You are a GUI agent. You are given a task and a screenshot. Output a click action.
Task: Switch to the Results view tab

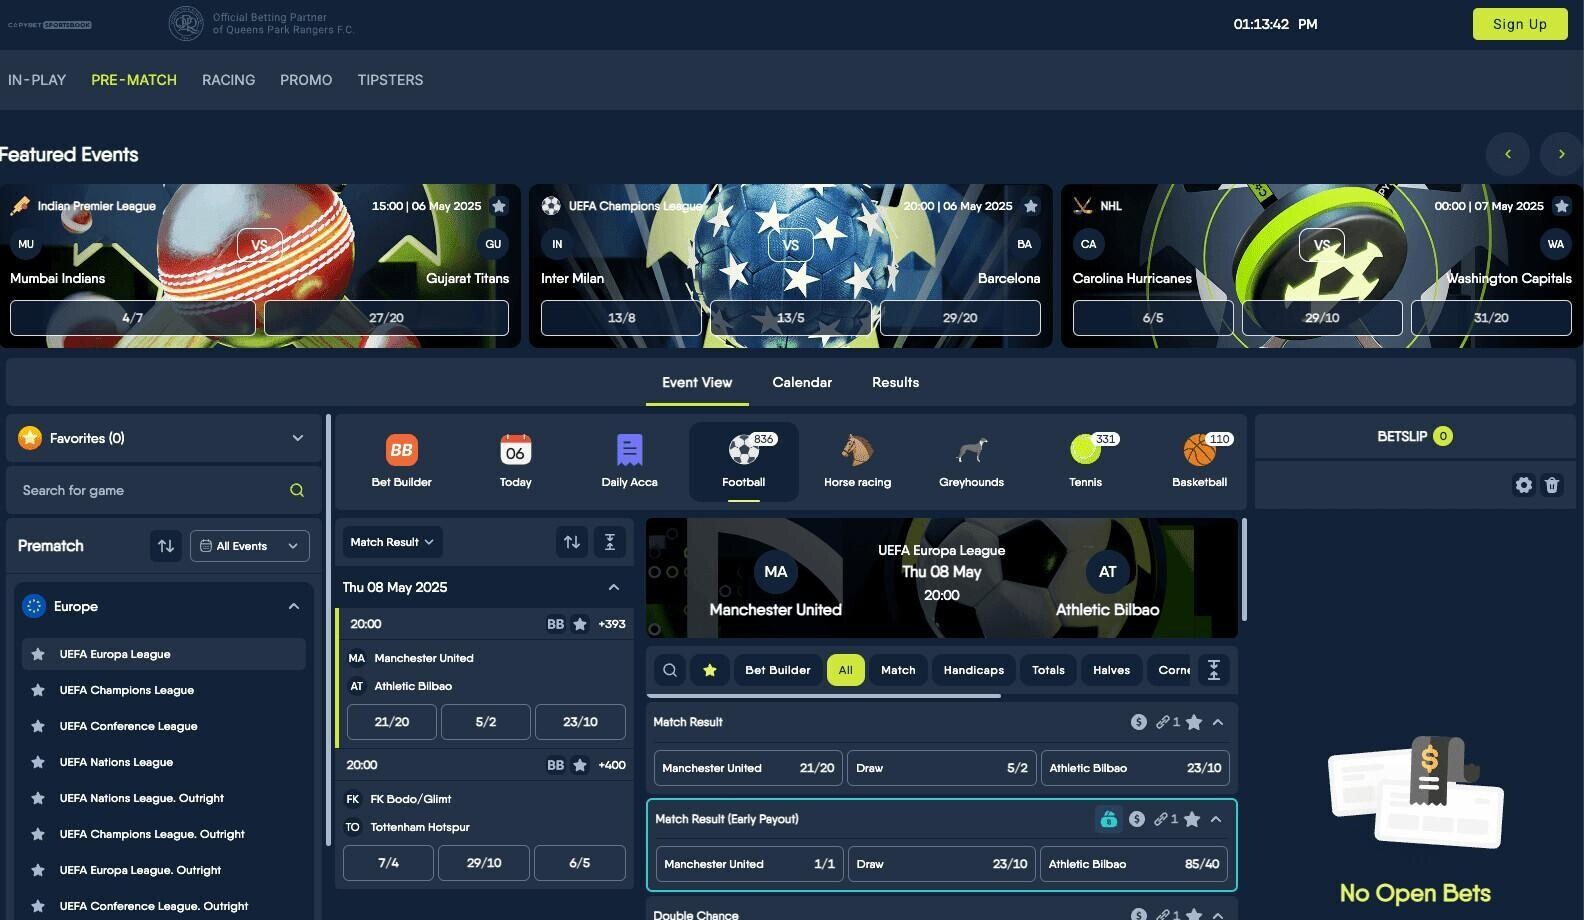click(x=895, y=382)
